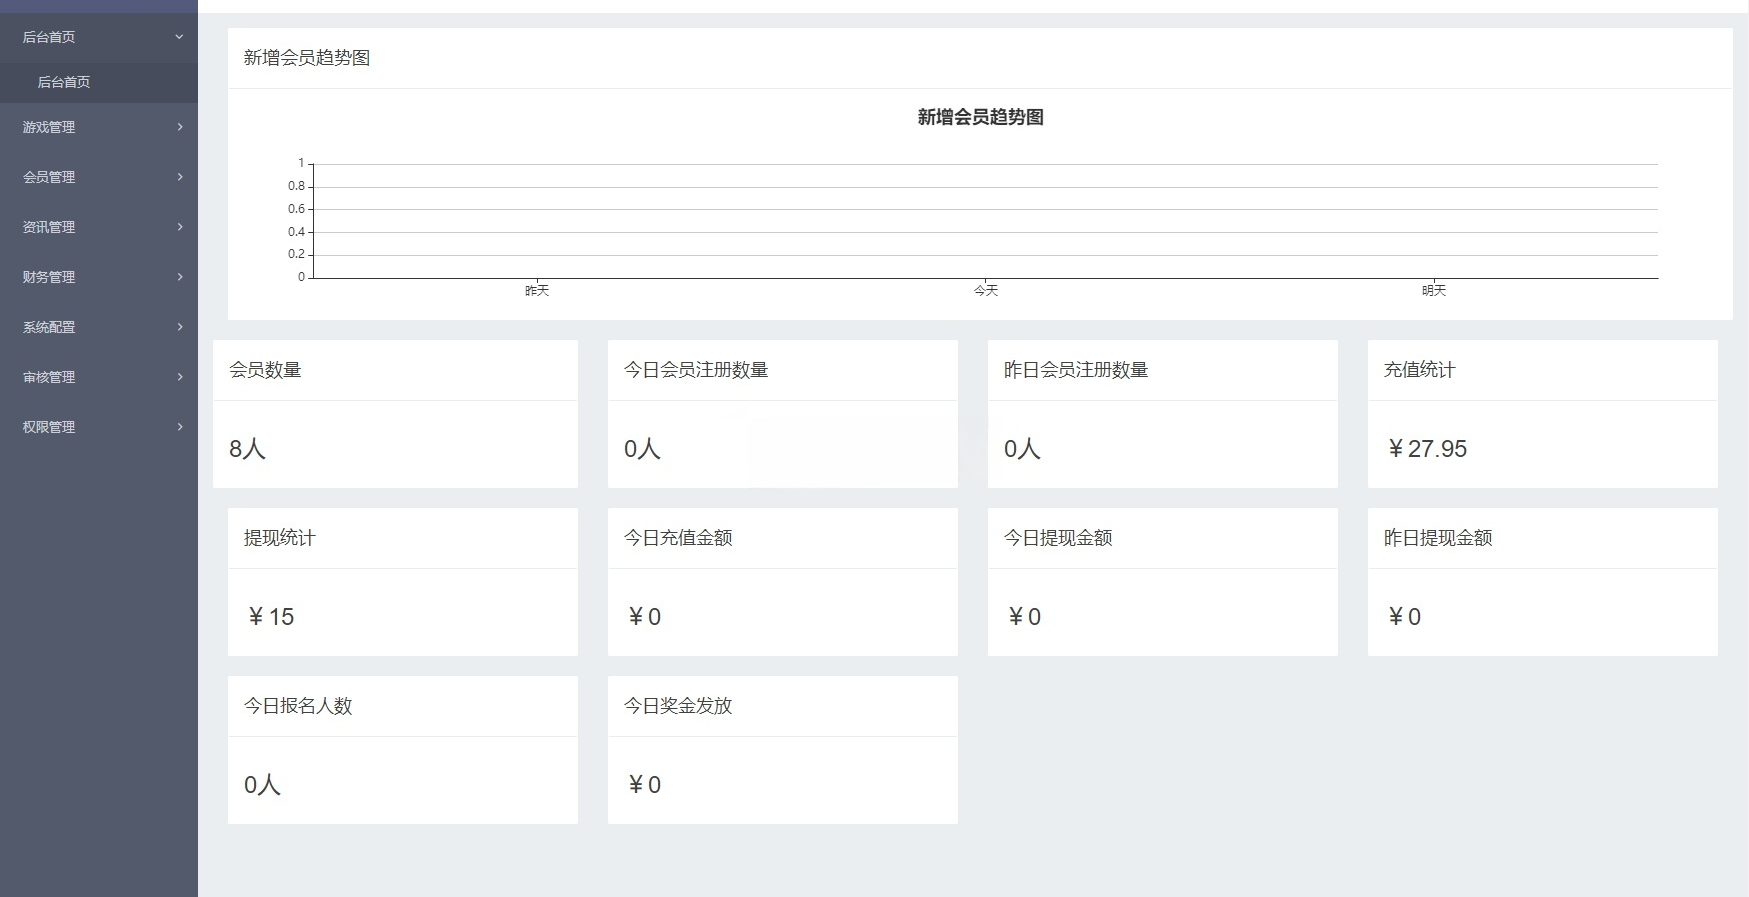Collapse the 后台首页 parent menu arrow
The image size is (1749, 897).
point(179,37)
